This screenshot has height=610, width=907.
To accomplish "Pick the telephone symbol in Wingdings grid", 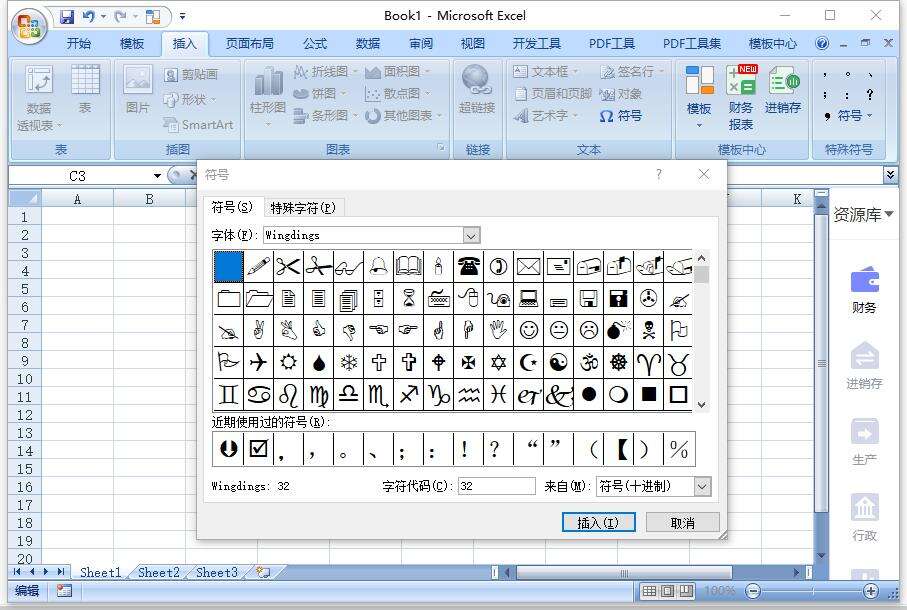I will 469,267.
